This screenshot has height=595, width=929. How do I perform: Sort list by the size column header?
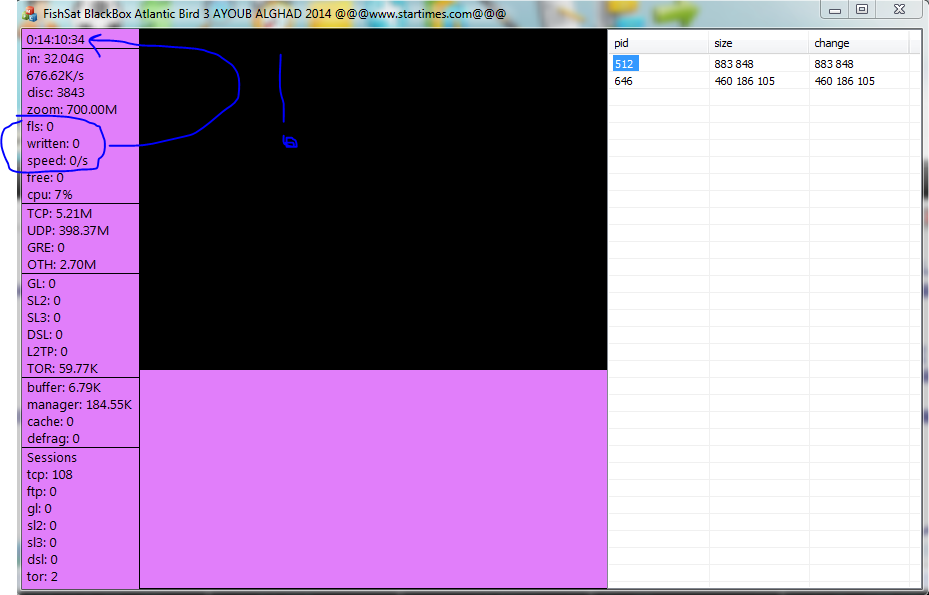pyautogui.click(x=758, y=43)
